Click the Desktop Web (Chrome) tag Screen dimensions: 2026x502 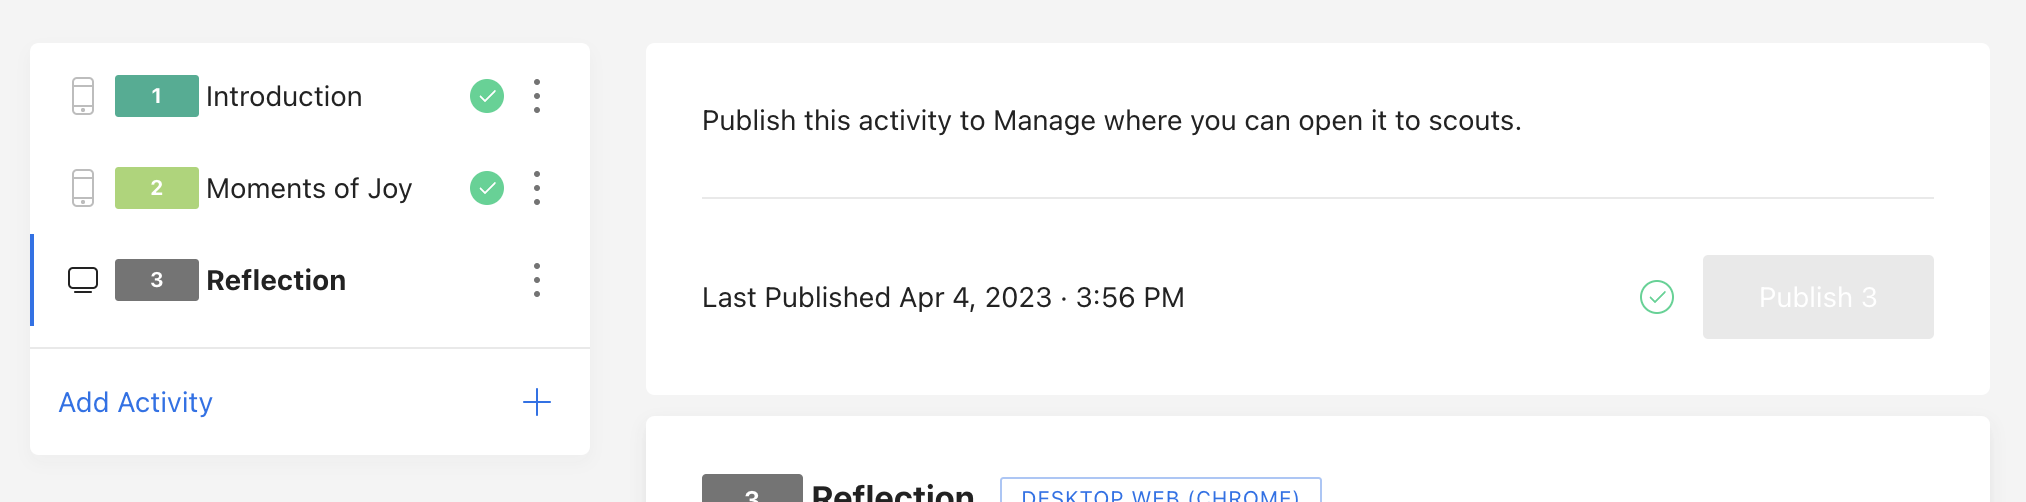(1161, 491)
